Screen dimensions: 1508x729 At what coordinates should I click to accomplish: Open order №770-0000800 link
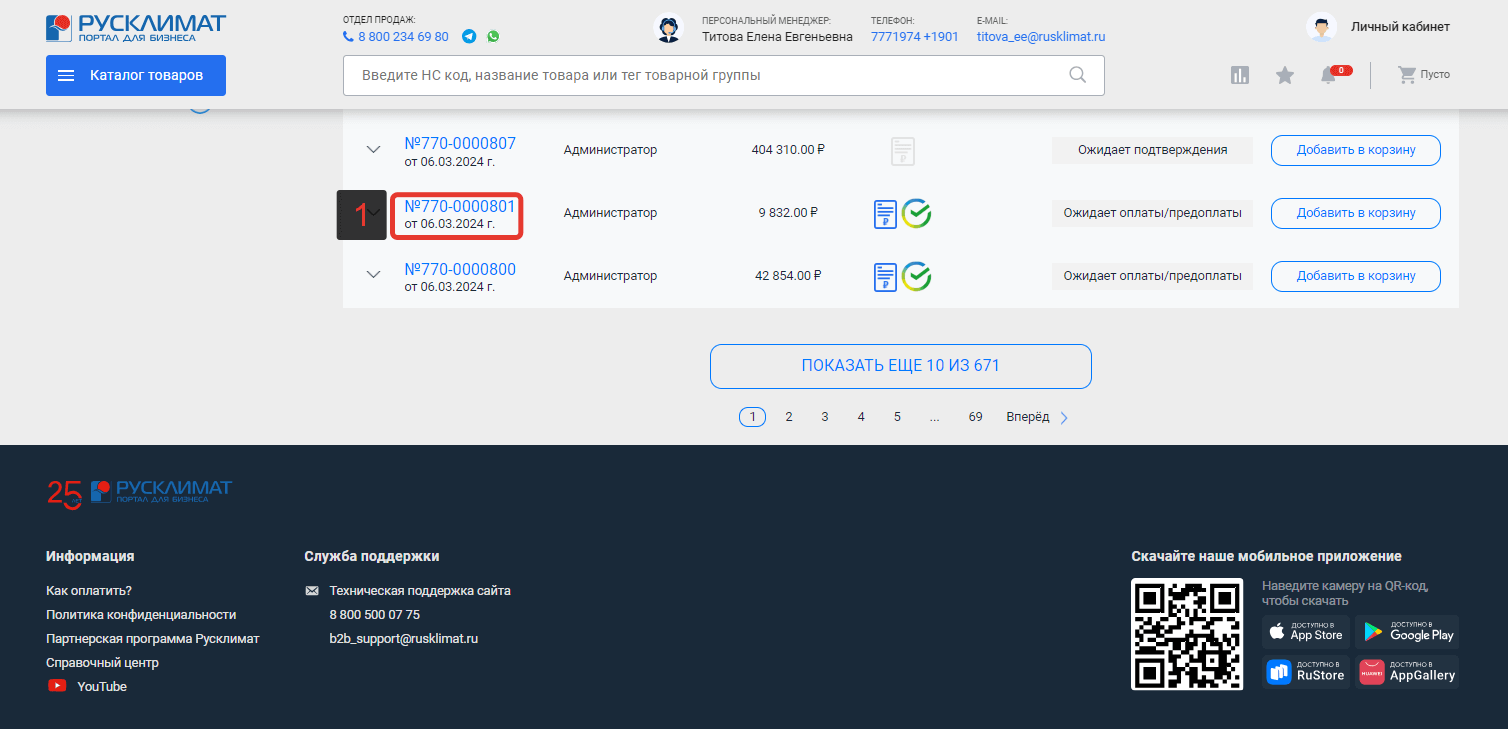point(460,269)
